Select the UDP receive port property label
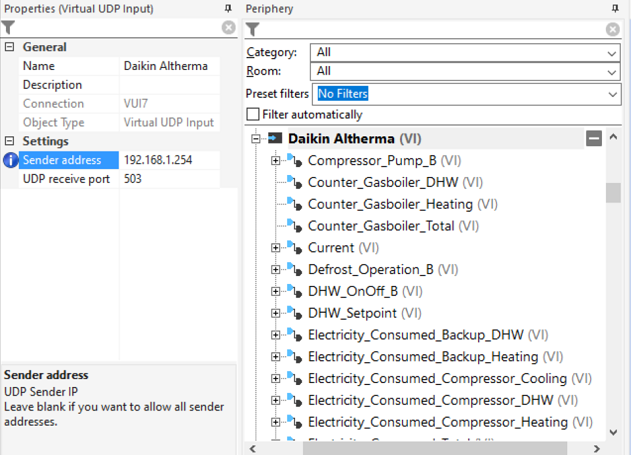Viewport: 631px width, 455px height. 69,179
